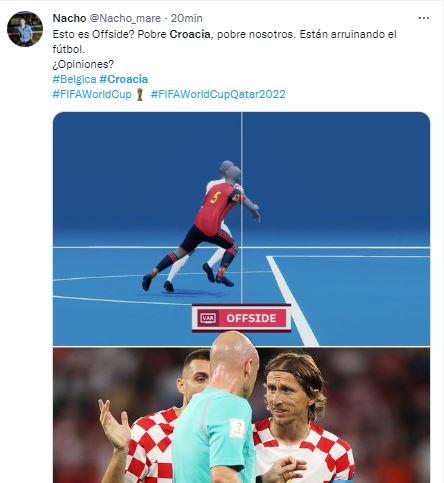The image size is (444, 483).
Task: Open the @Nacho_mare handle link
Action: tap(125, 18)
